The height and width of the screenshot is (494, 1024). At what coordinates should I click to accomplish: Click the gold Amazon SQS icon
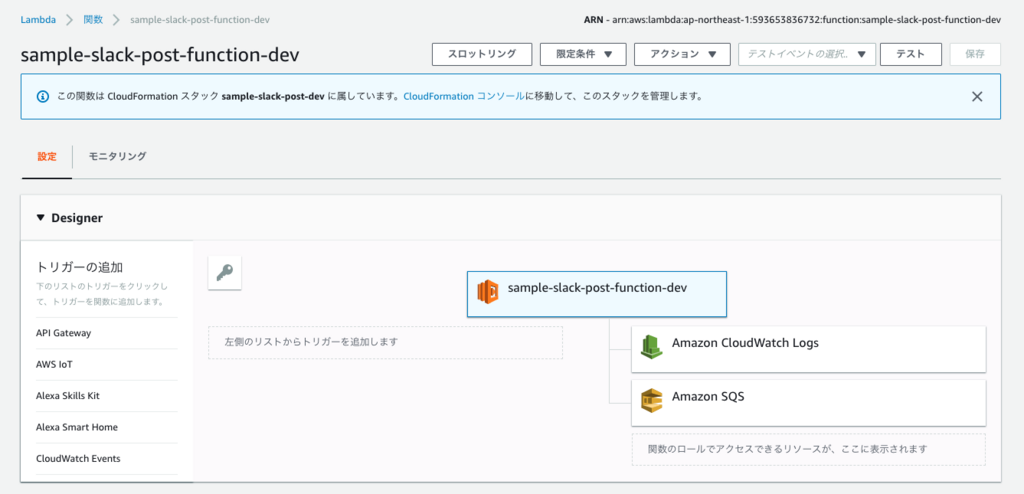coord(652,400)
